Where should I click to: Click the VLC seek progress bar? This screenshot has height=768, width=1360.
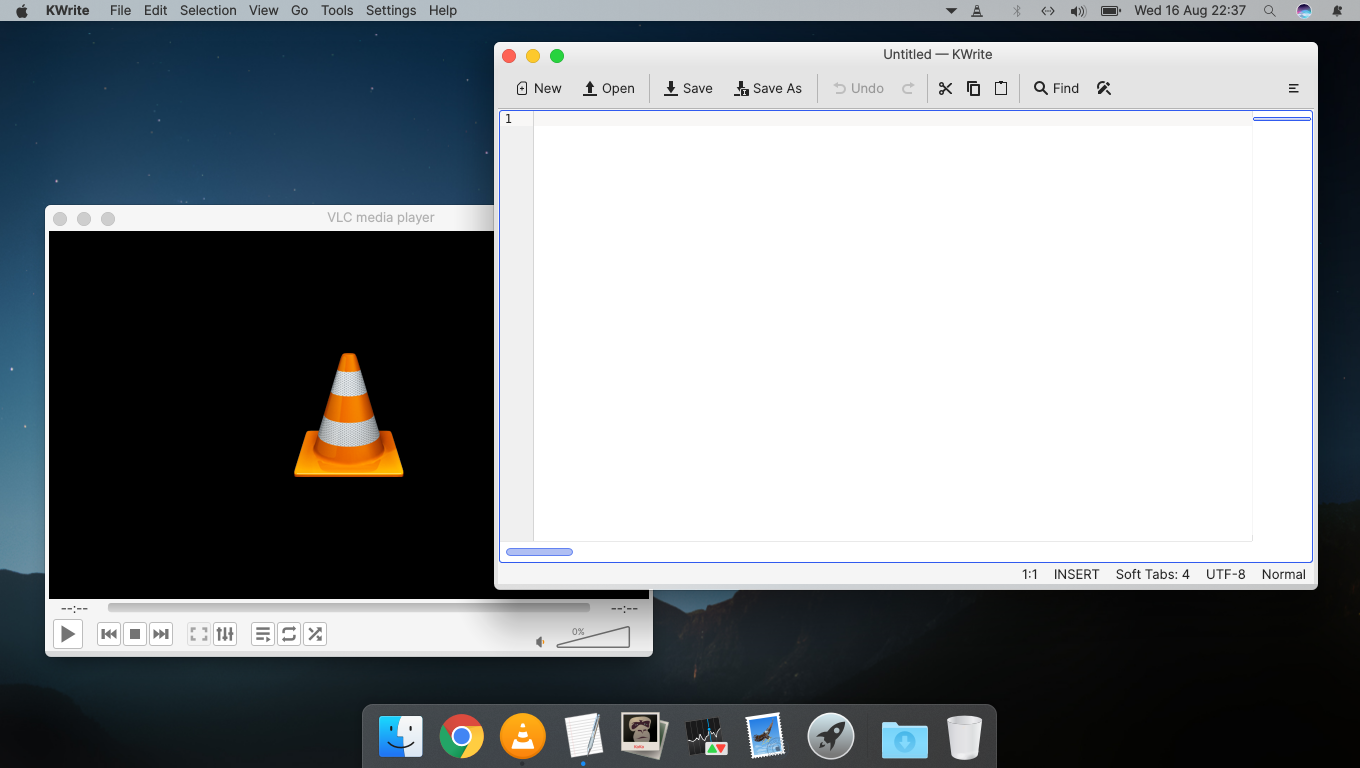(x=349, y=607)
